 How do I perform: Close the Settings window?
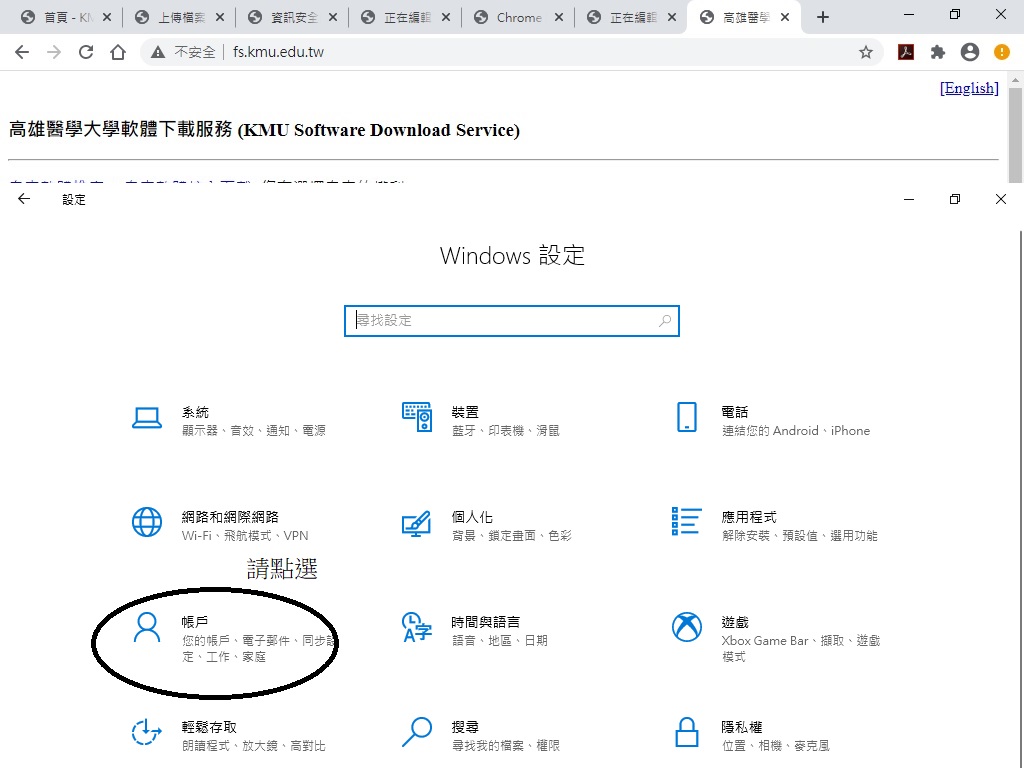tap(1000, 199)
